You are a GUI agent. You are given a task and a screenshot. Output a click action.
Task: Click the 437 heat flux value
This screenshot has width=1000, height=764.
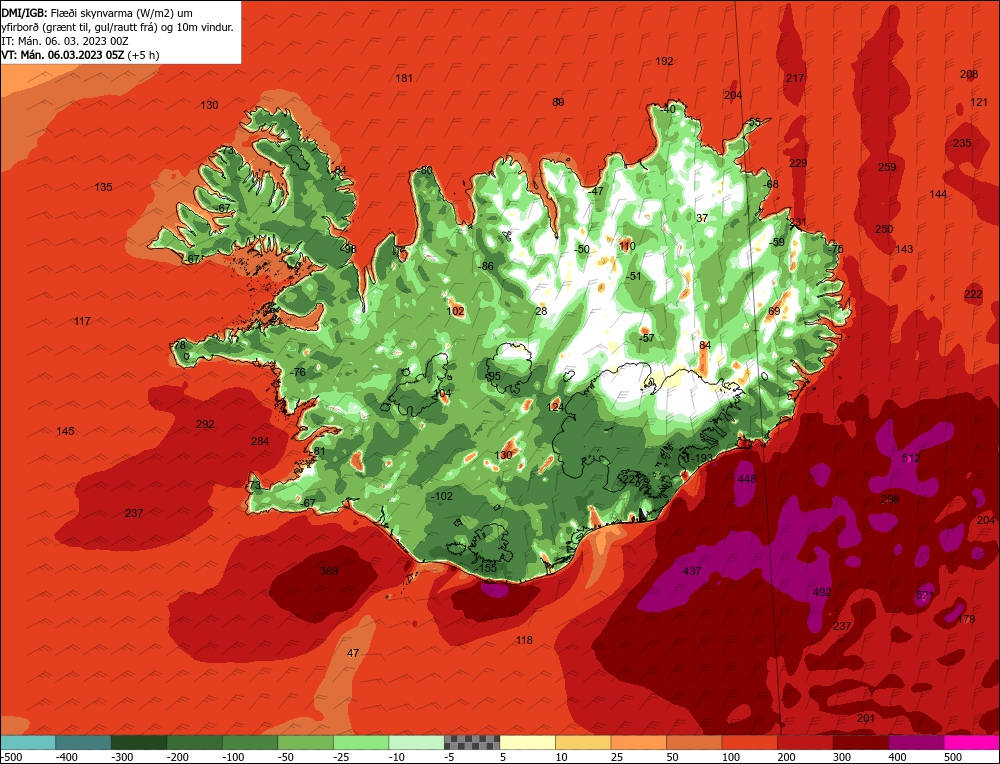pyautogui.click(x=692, y=571)
